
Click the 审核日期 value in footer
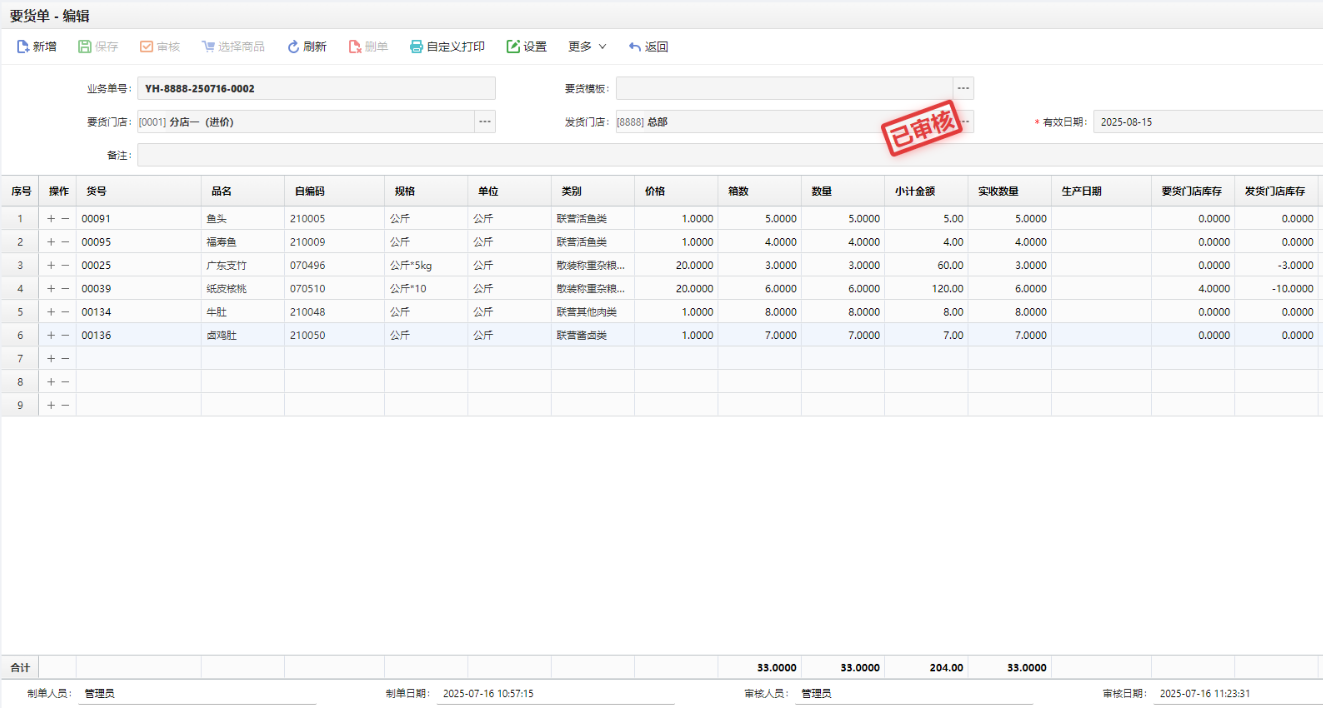tap(1205, 693)
